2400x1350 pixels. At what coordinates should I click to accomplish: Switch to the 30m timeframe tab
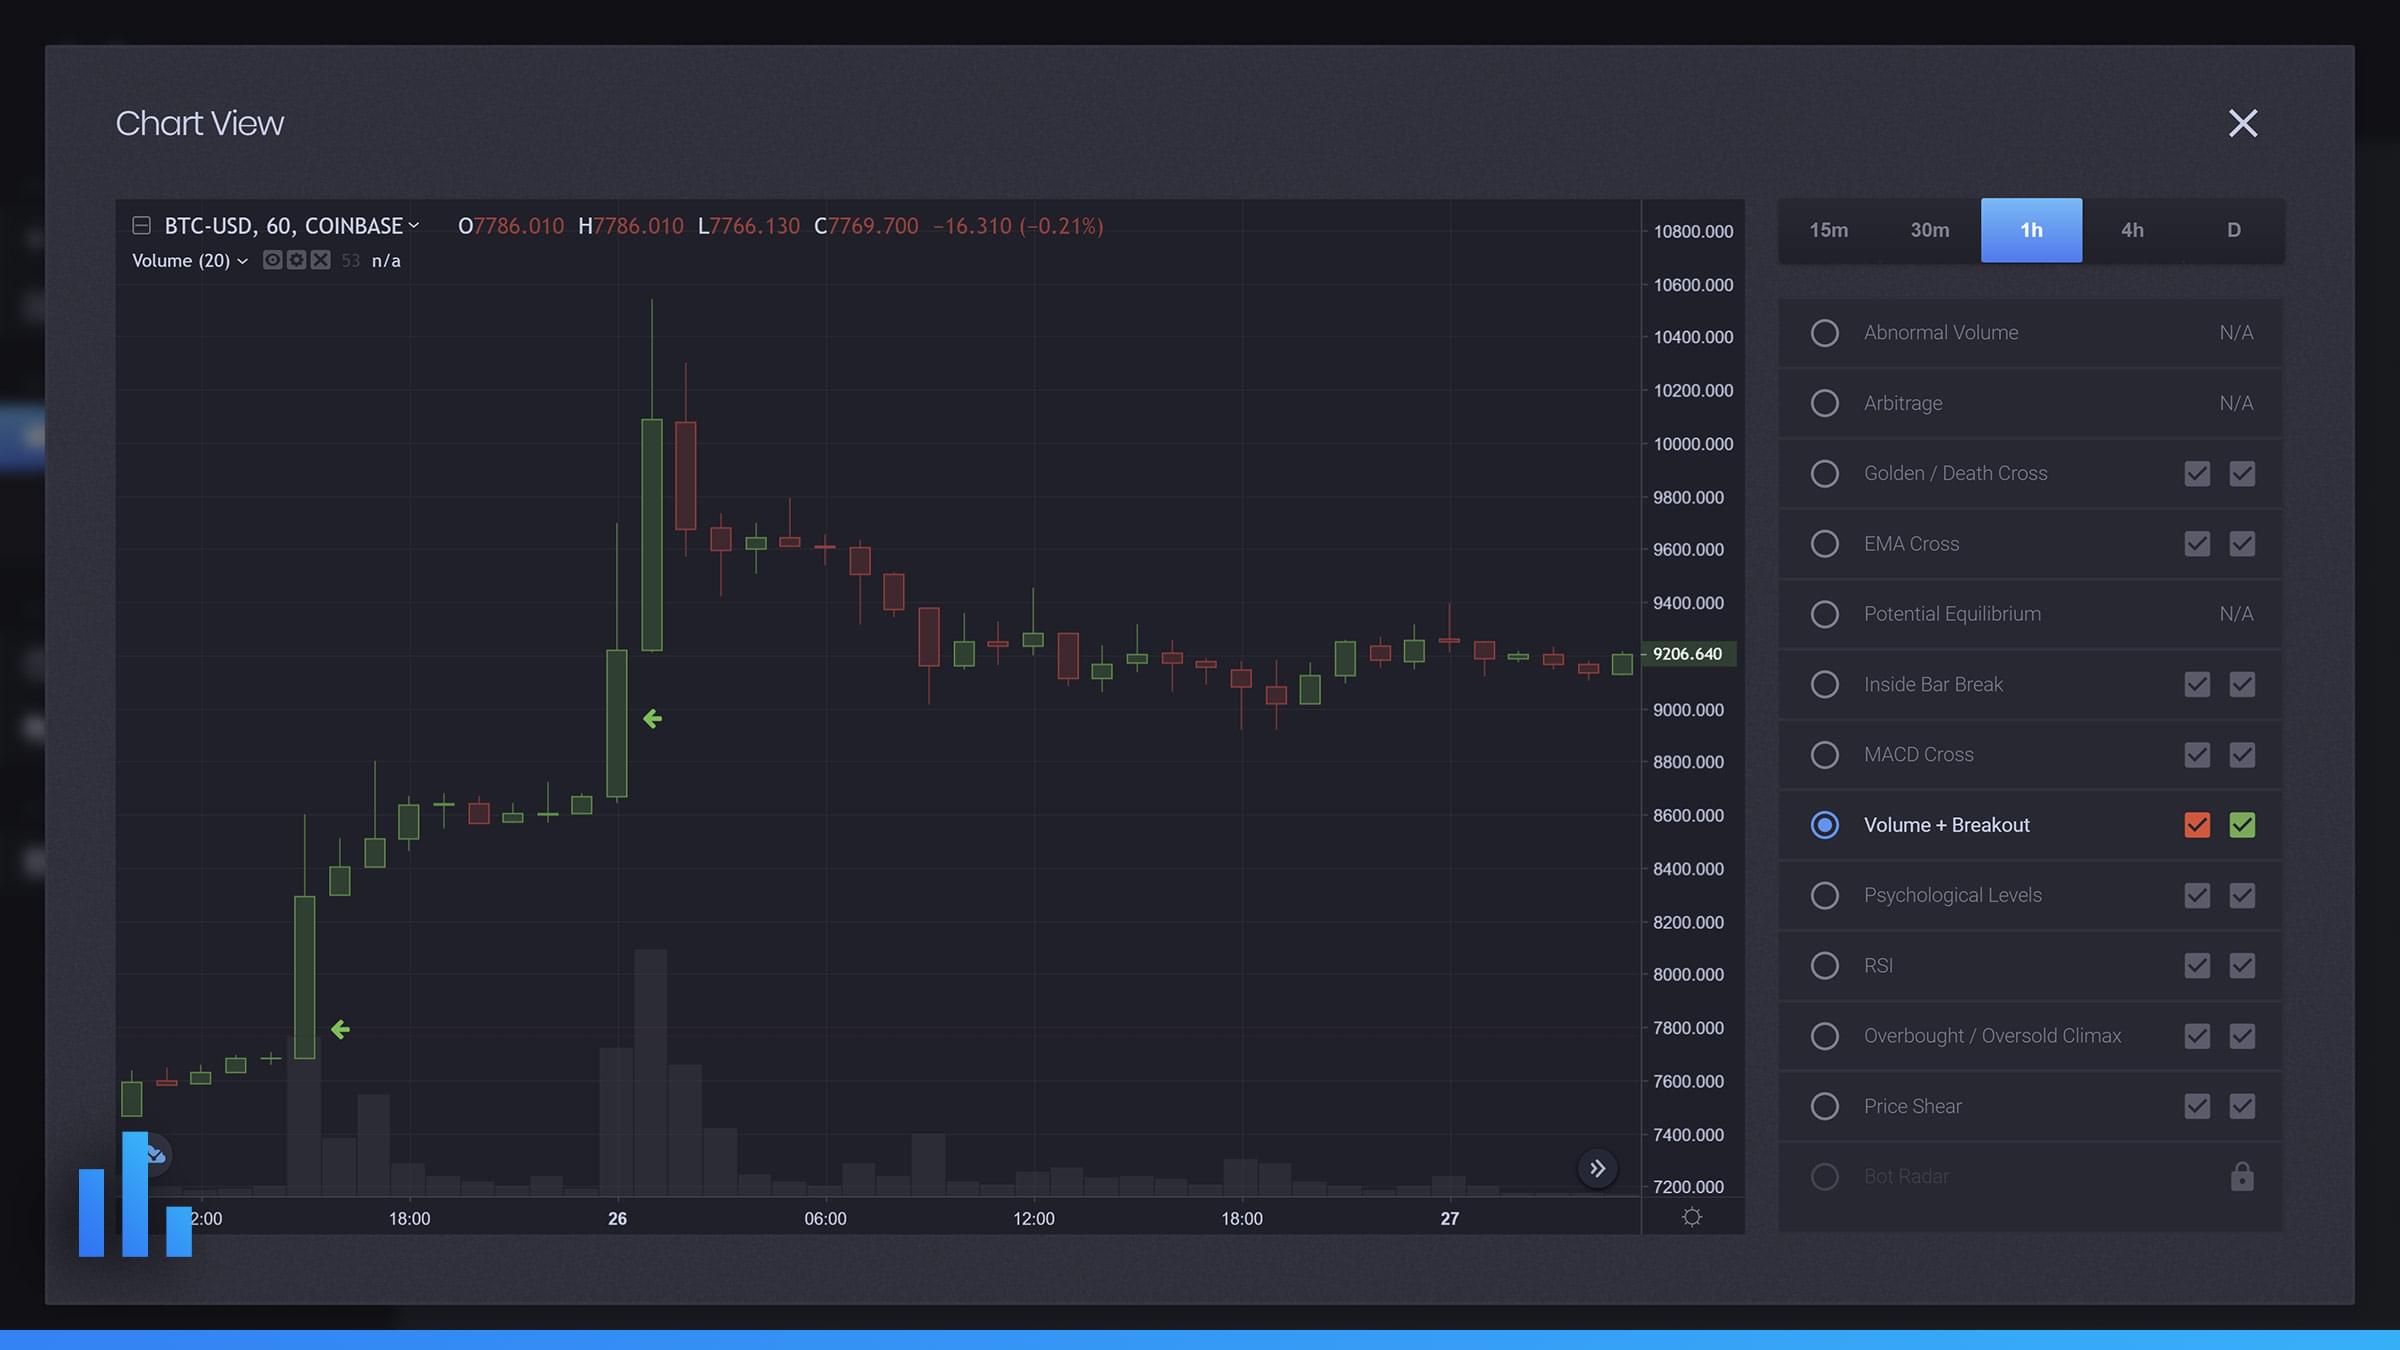tap(1930, 230)
